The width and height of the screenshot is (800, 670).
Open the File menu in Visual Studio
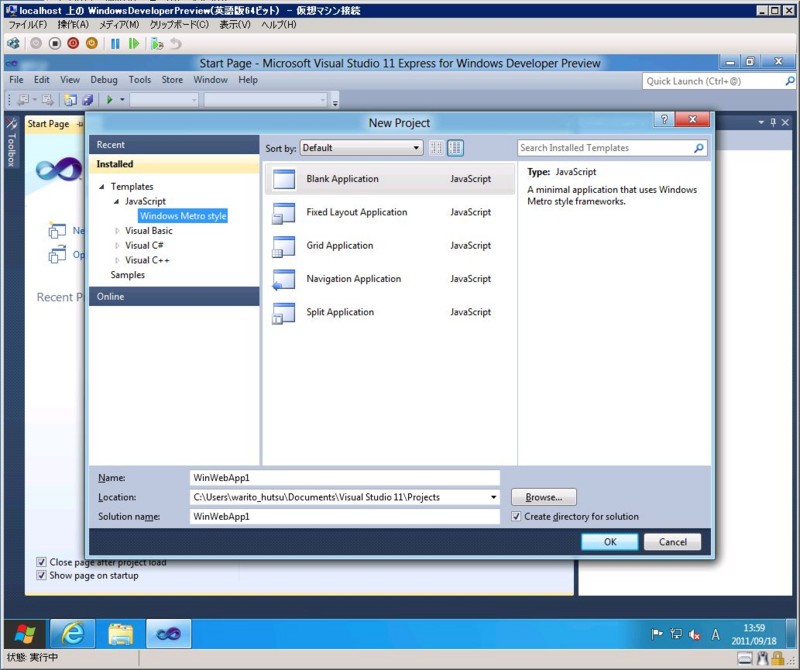tap(16, 80)
